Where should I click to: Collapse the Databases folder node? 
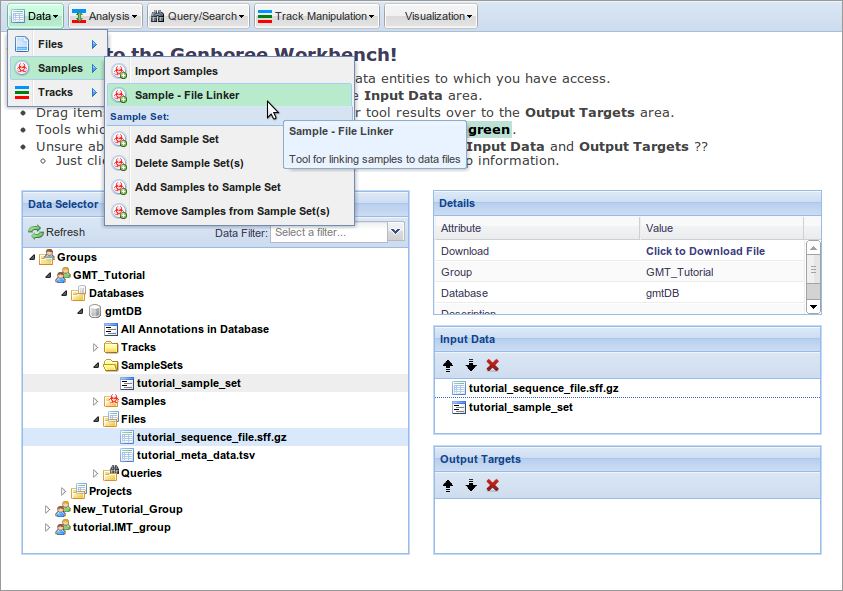(65, 294)
